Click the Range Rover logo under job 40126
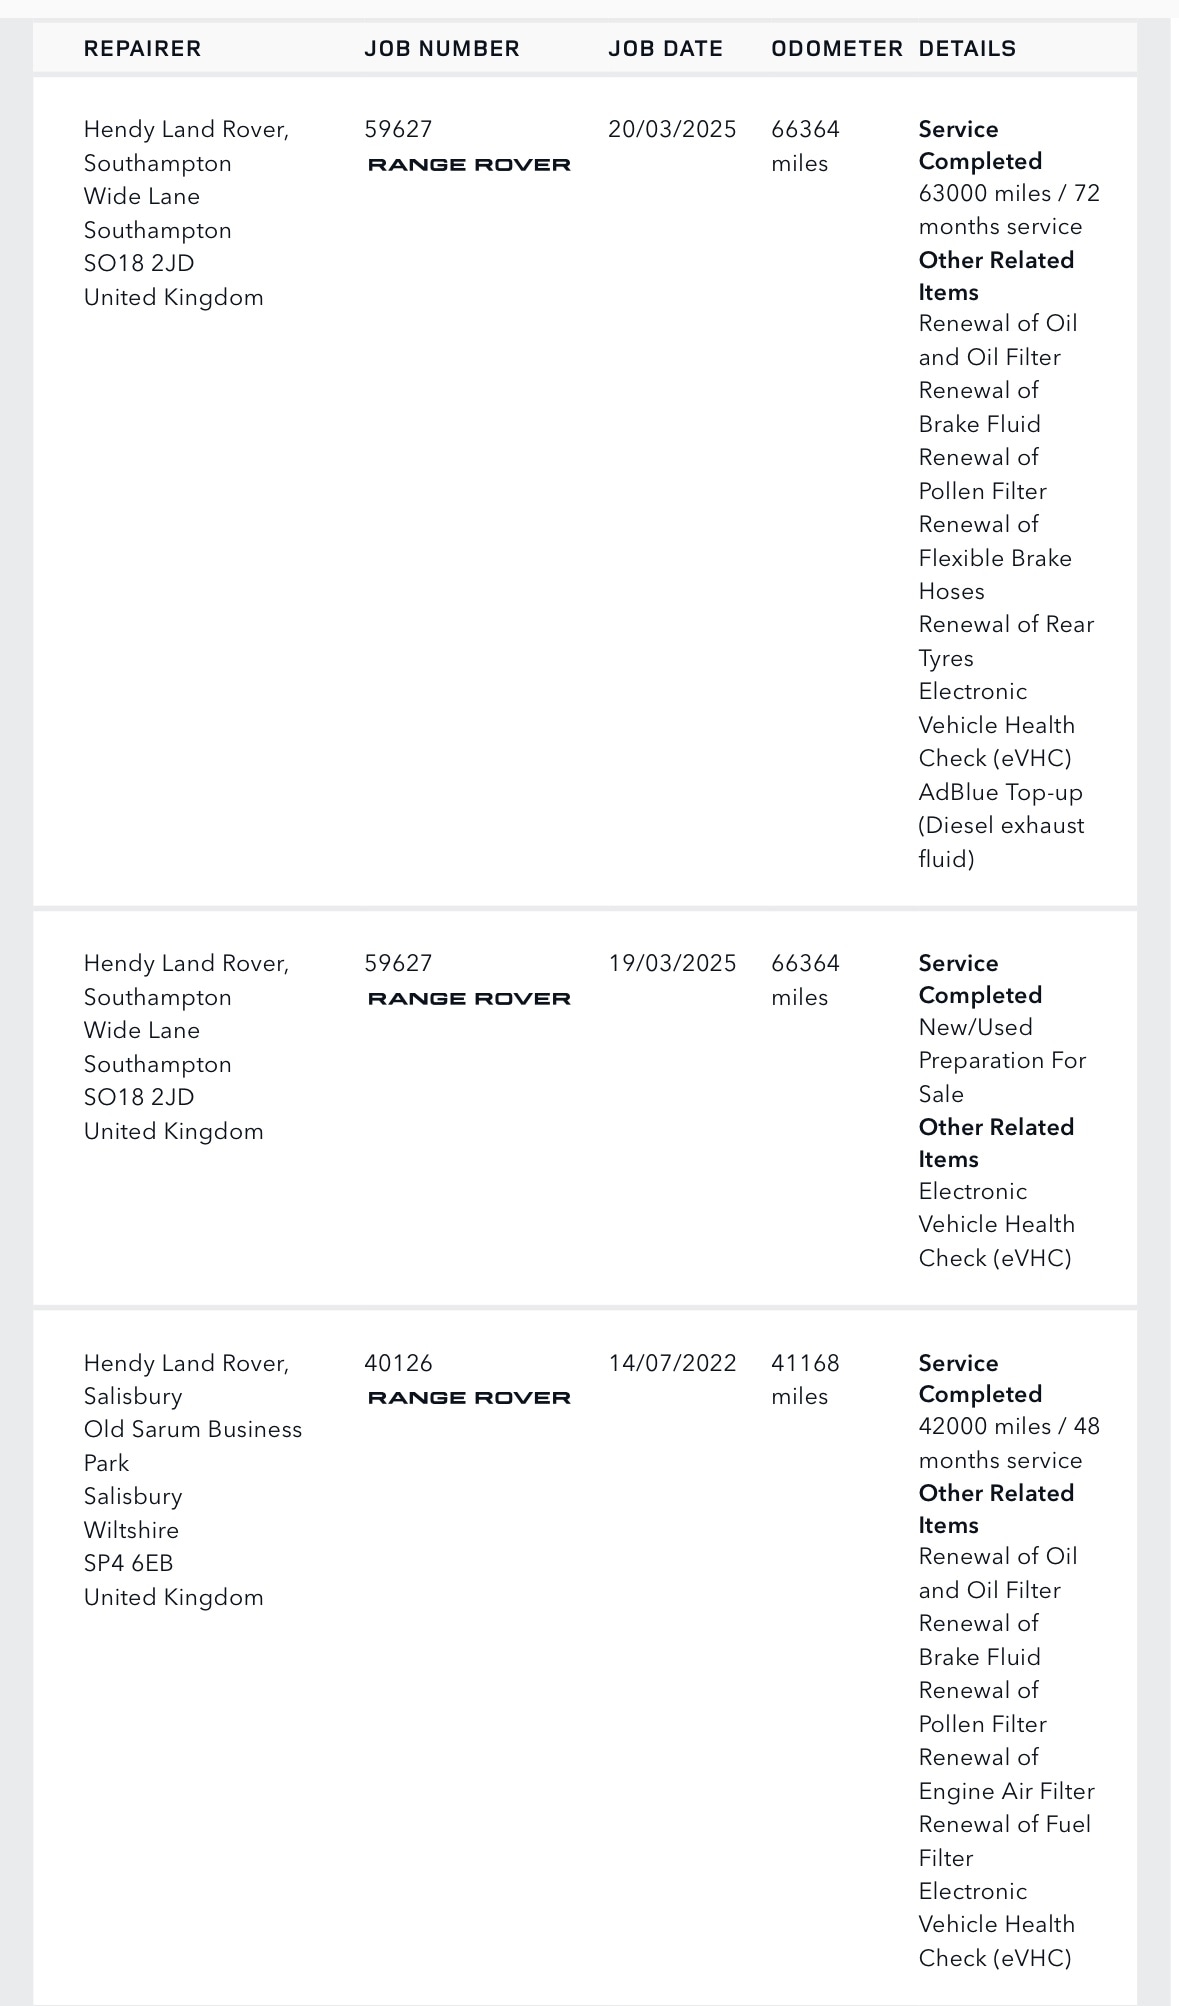 (469, 1398)
